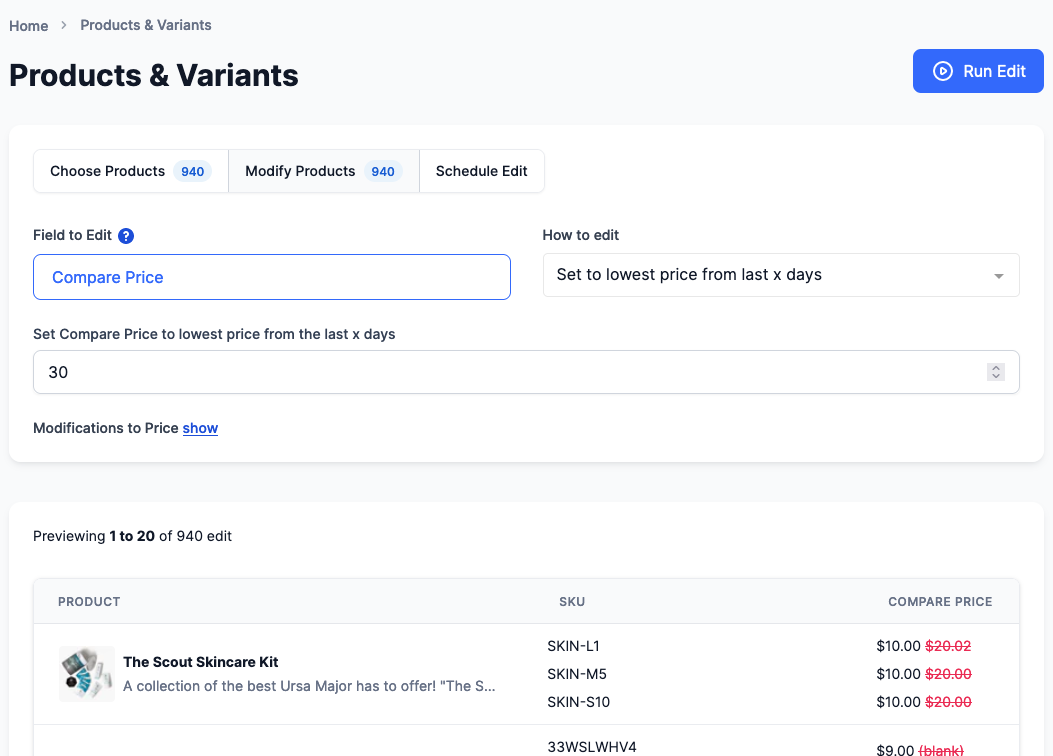Click Products & Variants breadcrumb link
The width and height of the screenshot is (1053, 756).
pyautogui.click(x=146, y=25)
